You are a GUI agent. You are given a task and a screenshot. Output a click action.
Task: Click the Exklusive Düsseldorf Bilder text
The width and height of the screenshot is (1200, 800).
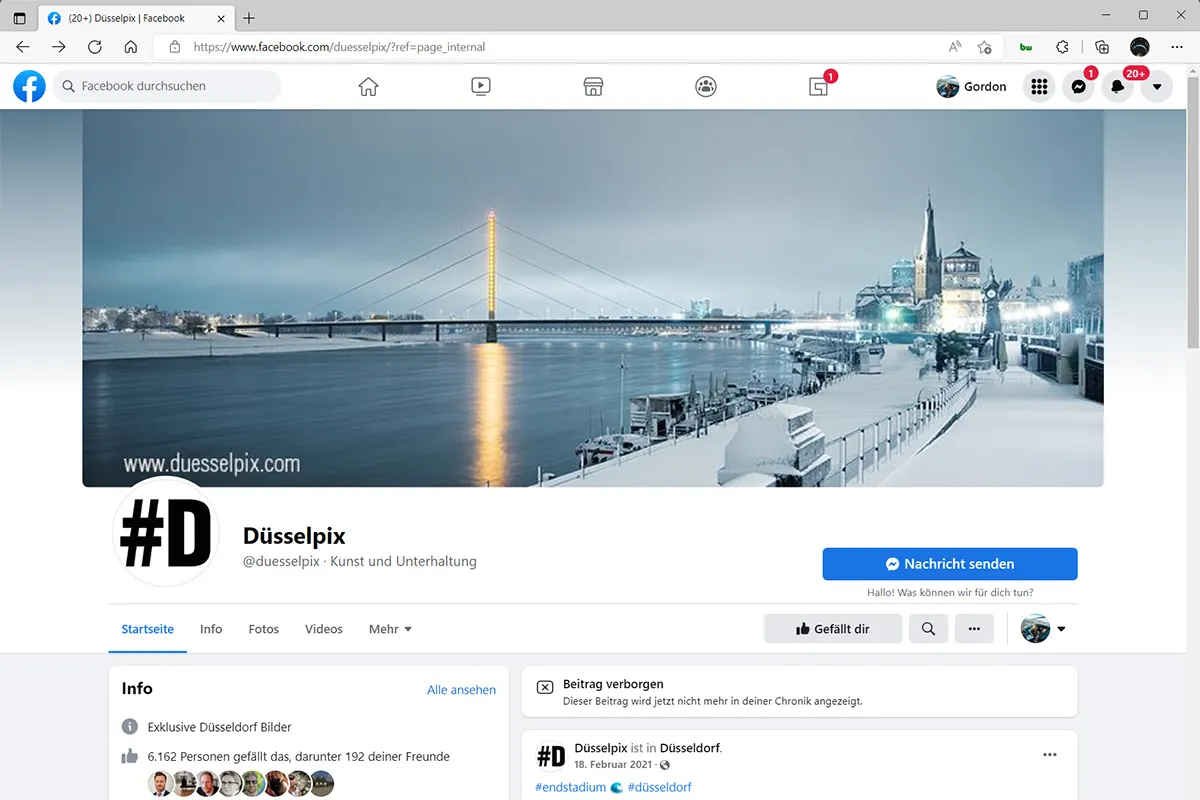click(x=219, y=727)
